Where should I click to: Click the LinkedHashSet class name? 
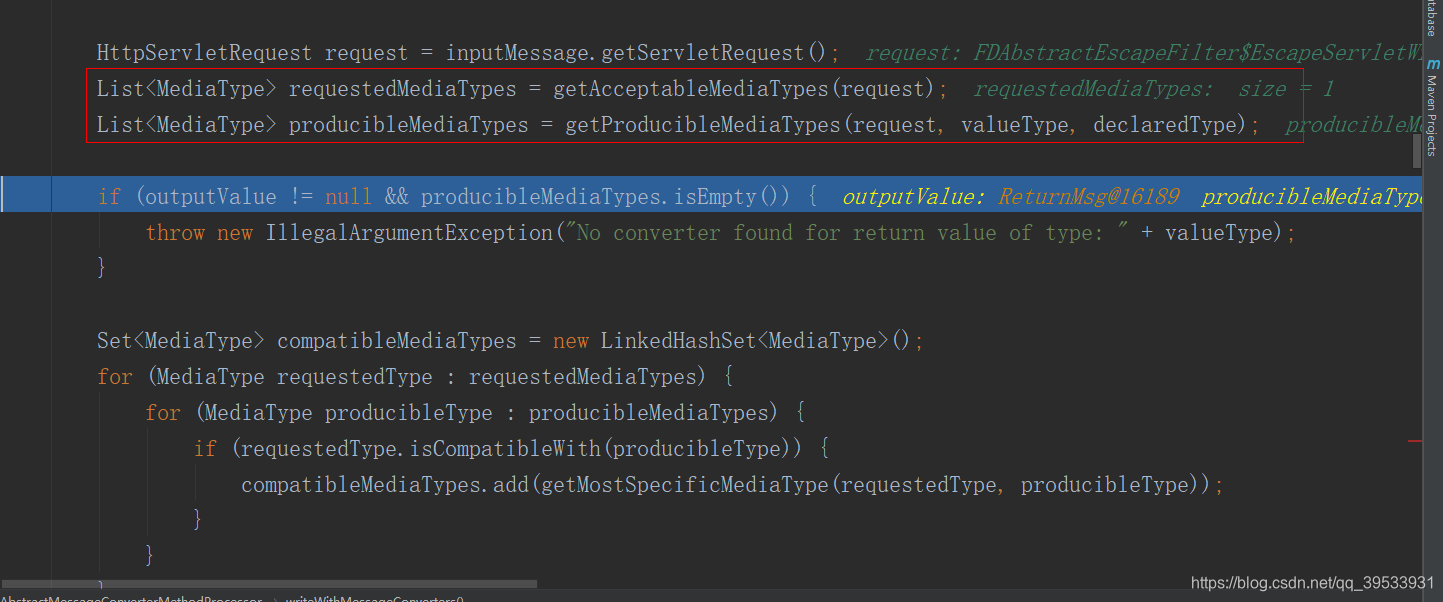point(678,341)
